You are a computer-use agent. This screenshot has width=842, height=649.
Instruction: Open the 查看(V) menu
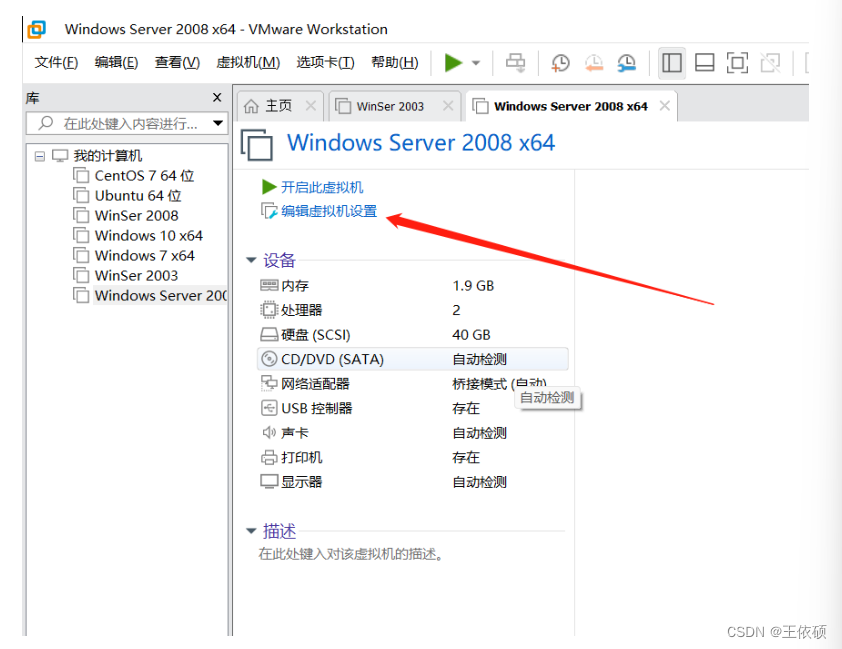tap(177, 63)
